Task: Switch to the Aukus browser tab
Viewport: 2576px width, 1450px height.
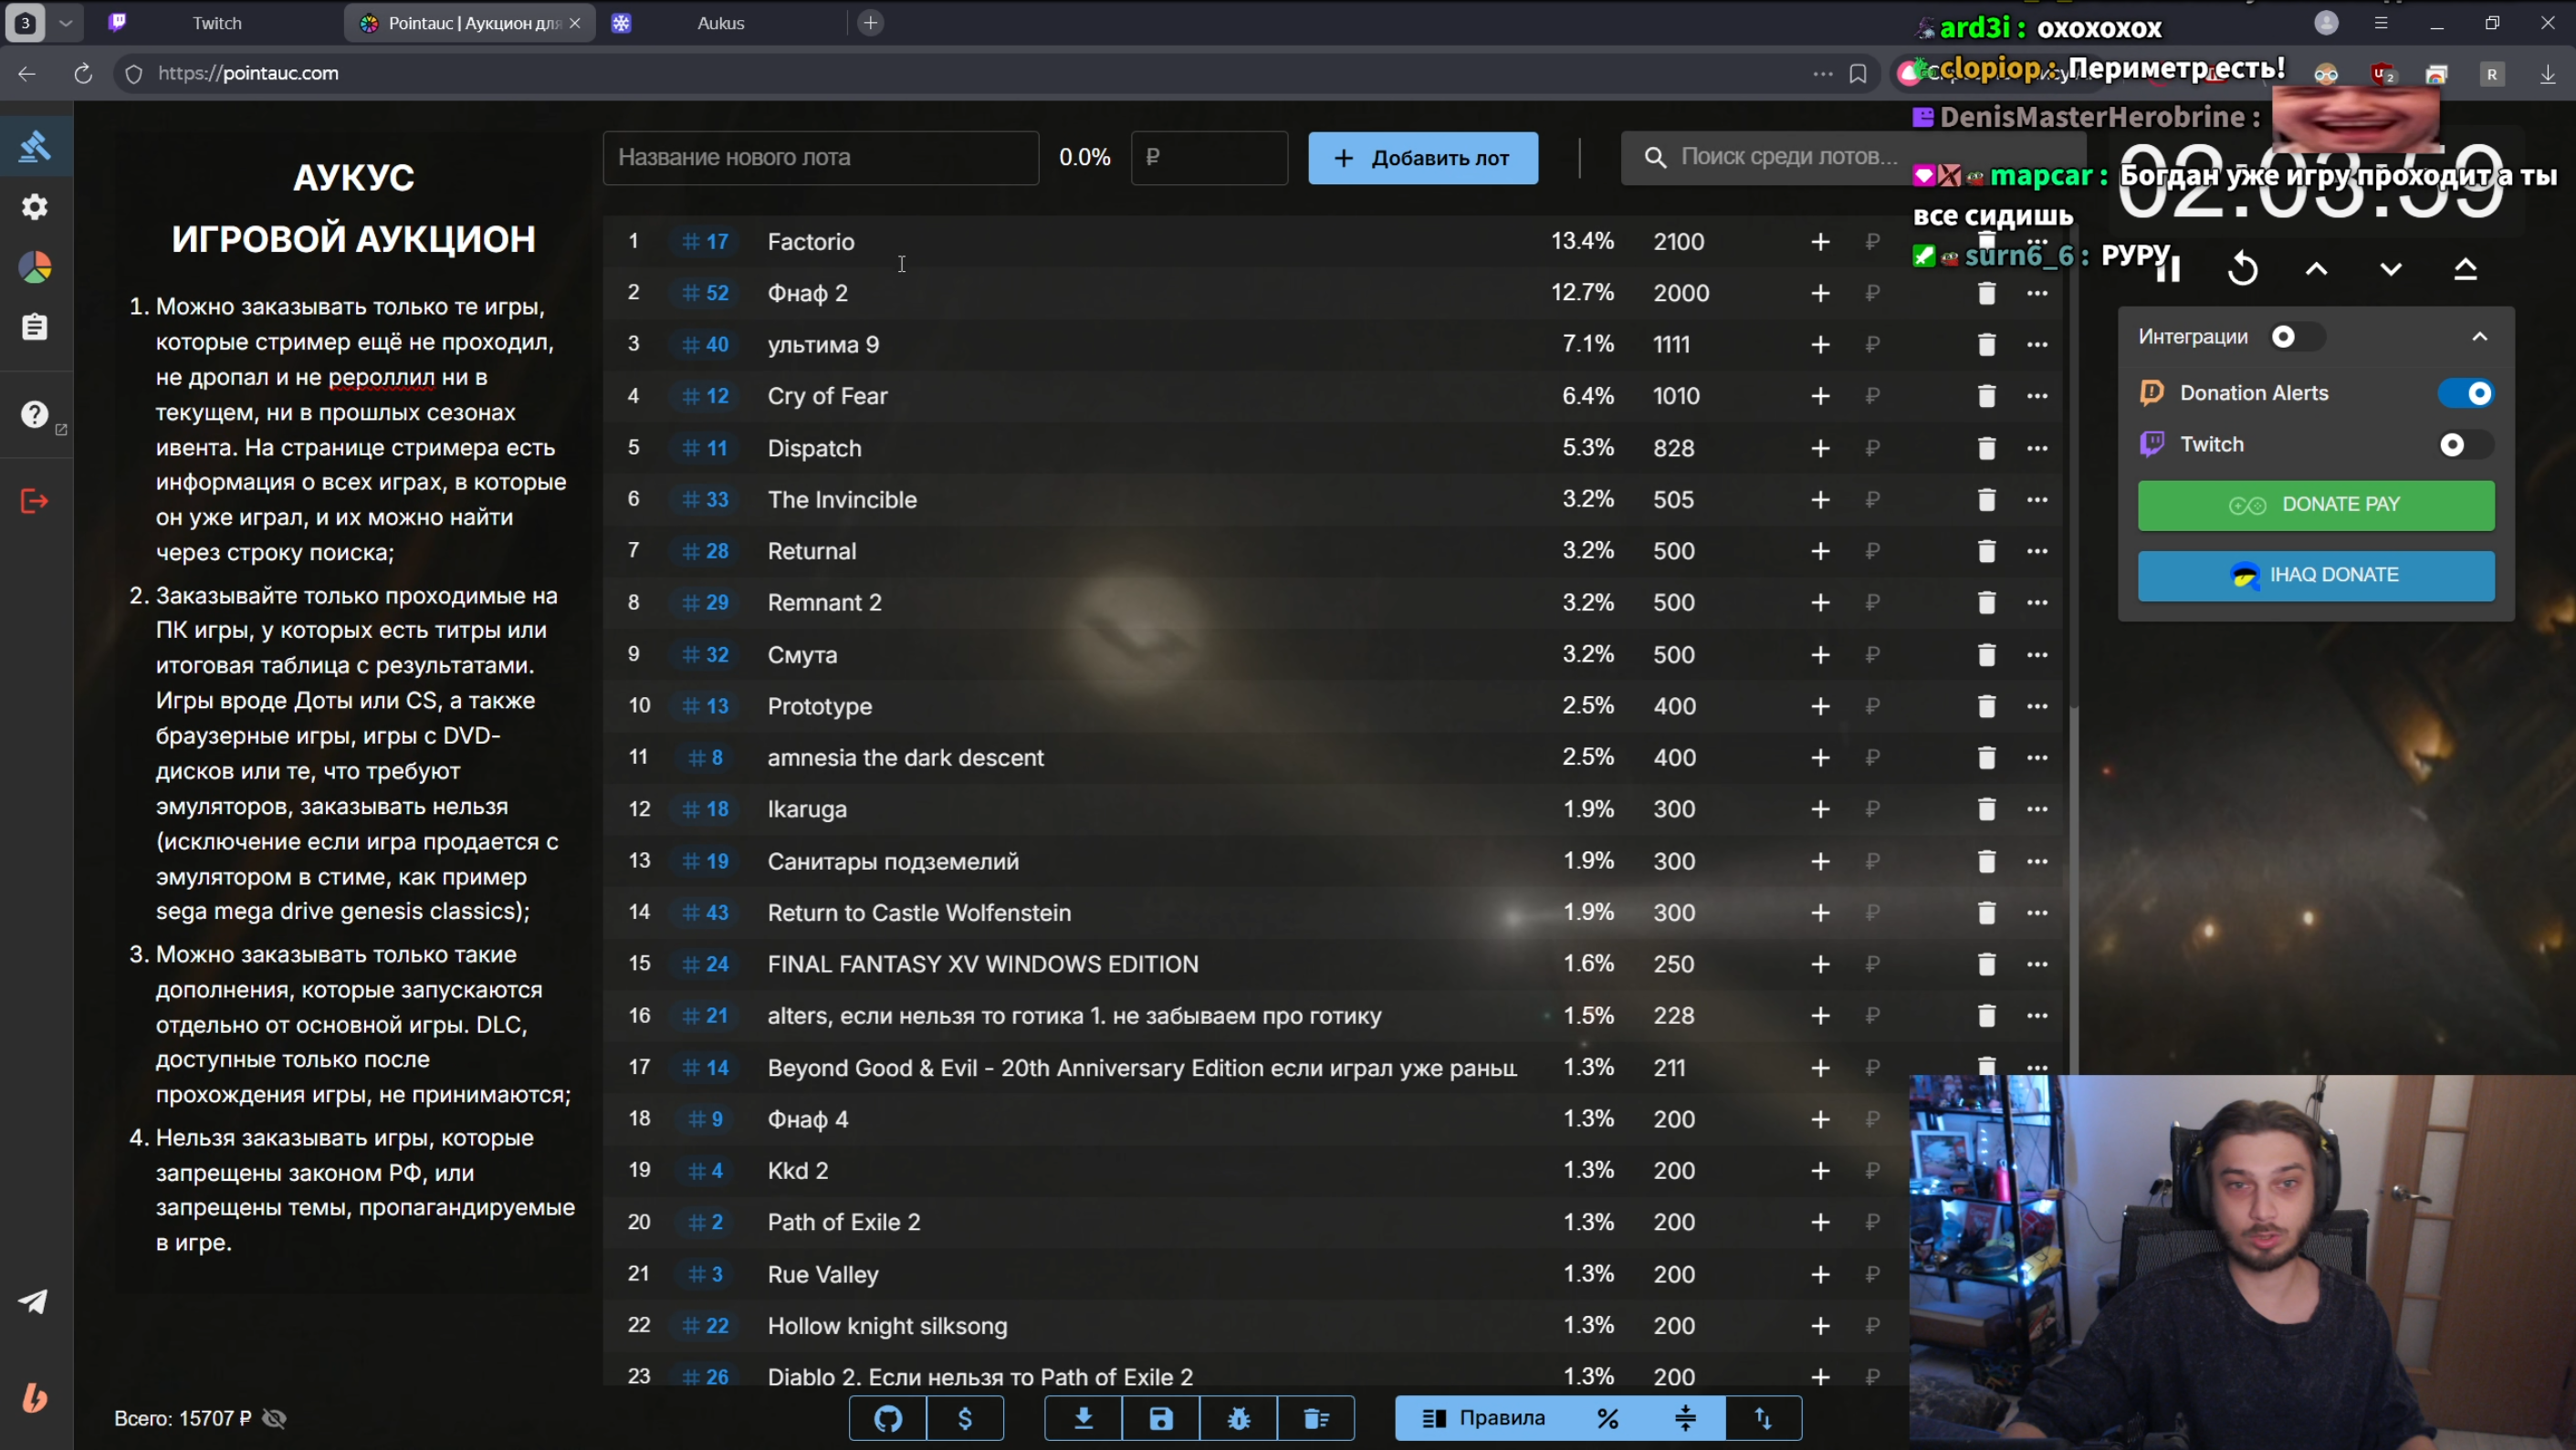Action: click(x=720, y=23)
